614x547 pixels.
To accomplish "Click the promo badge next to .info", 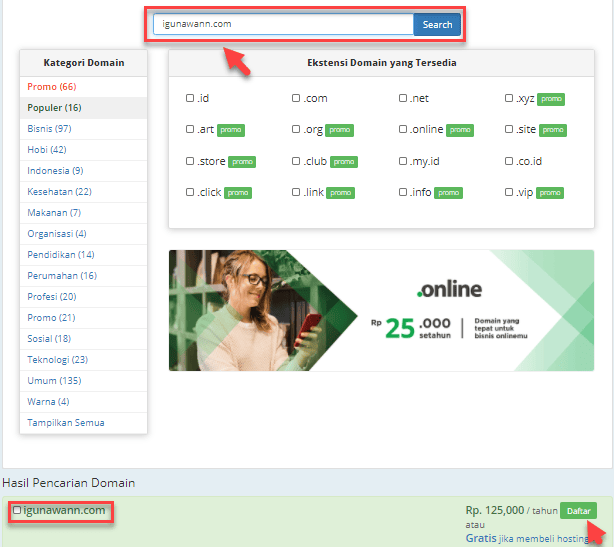I will point(449,193).
